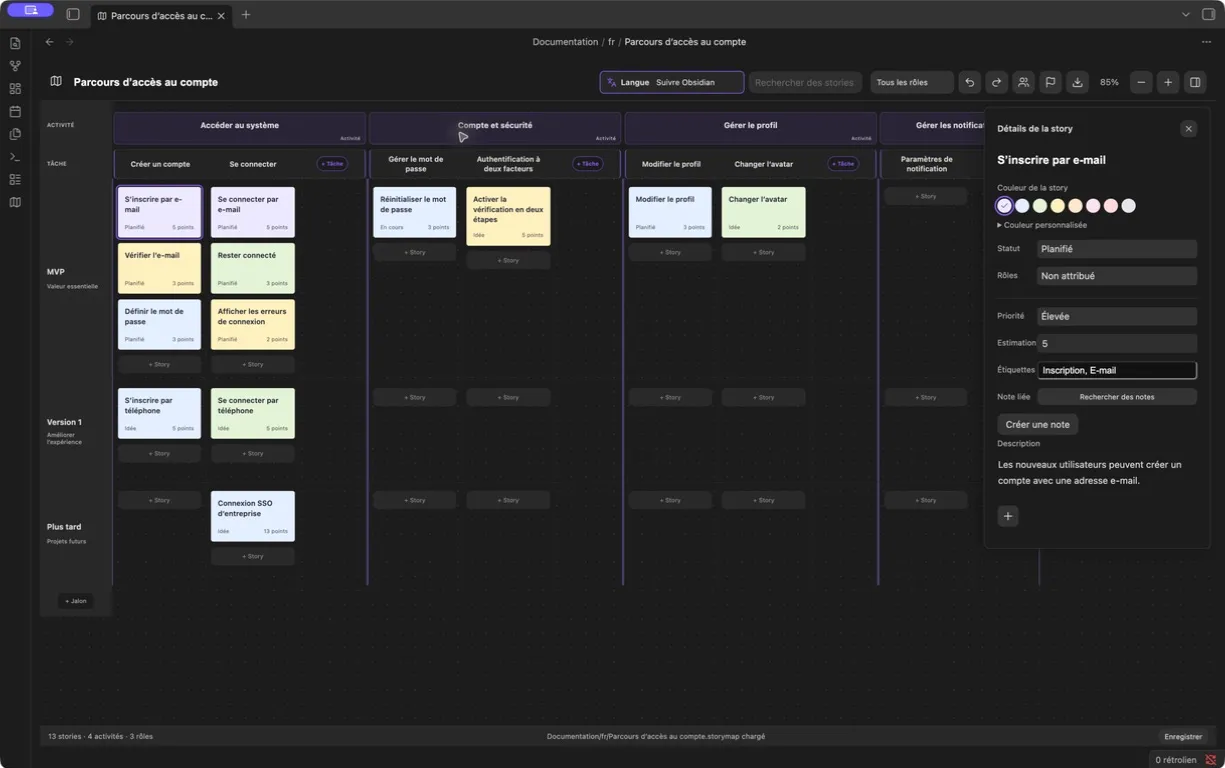
Task: Click the story map ribbon icon
Action: (15, 202)
